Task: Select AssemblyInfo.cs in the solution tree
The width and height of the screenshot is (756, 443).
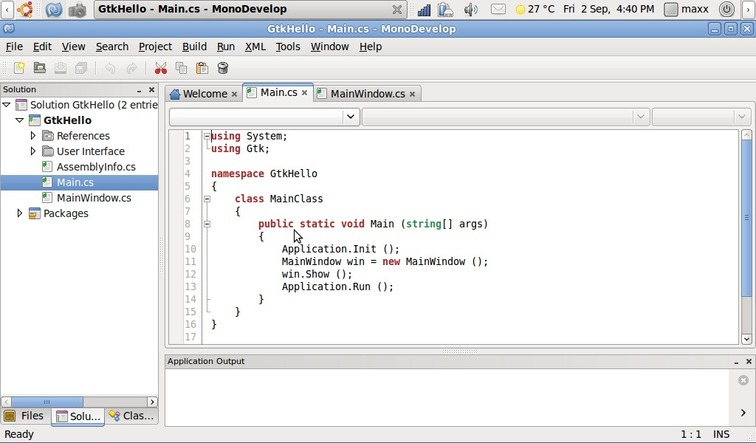Action: [96, 167]
